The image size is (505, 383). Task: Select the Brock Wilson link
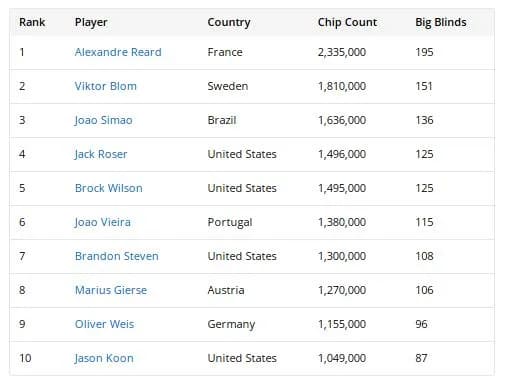109,188
